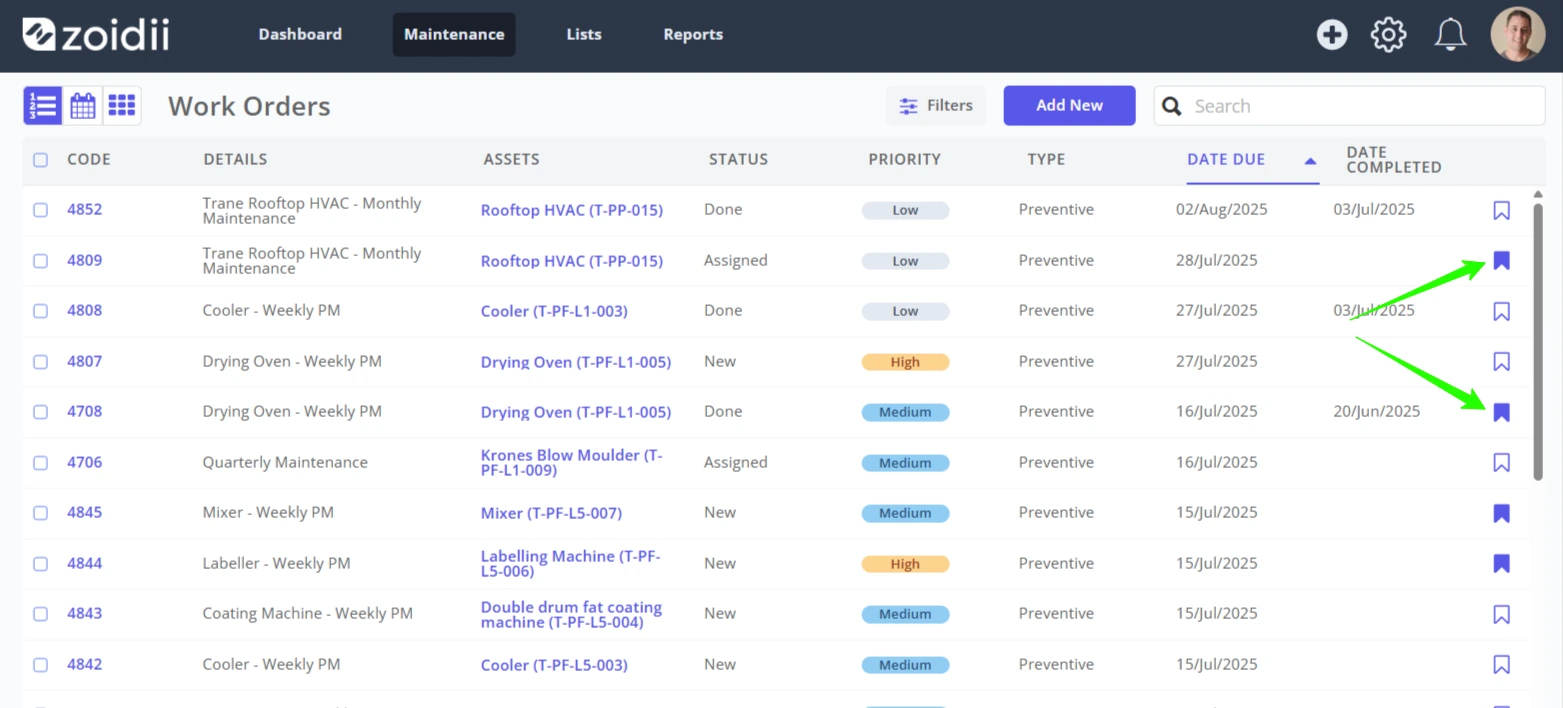Screen dimensions: 1563x708
Task: Check the box for order 4852
Action: pyautogui.click(x=40, y=210)
